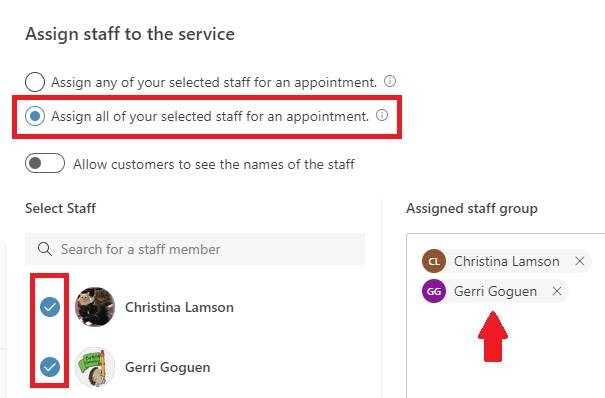Click Gerri Goguen's profile photo
The width and height of the screenshot is (605, 398).
(x=95, y=367)
